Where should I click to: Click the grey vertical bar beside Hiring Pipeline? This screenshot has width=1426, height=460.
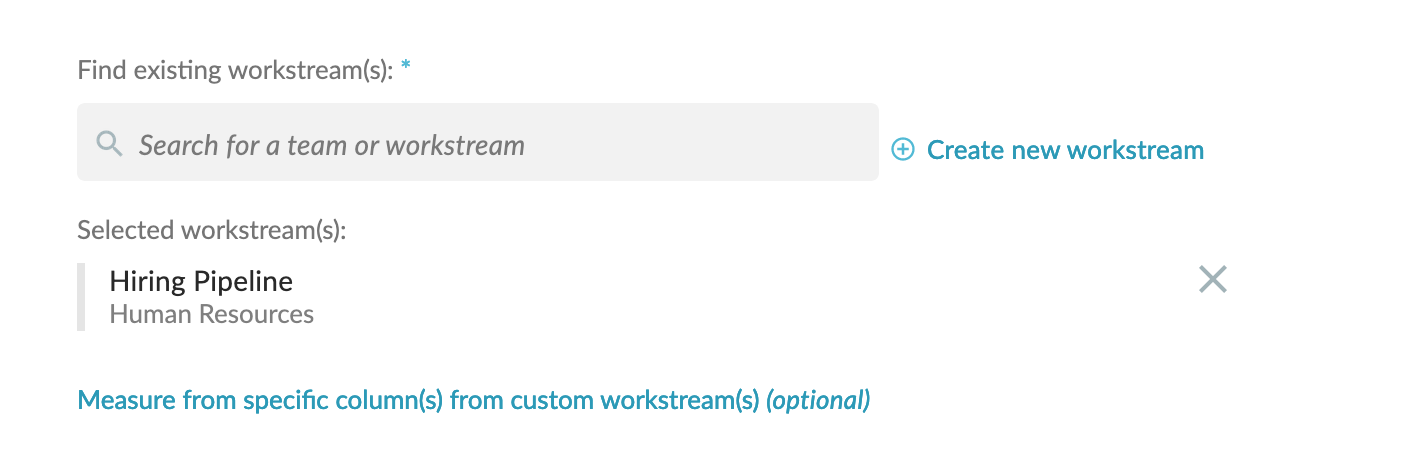coord(81,296)
